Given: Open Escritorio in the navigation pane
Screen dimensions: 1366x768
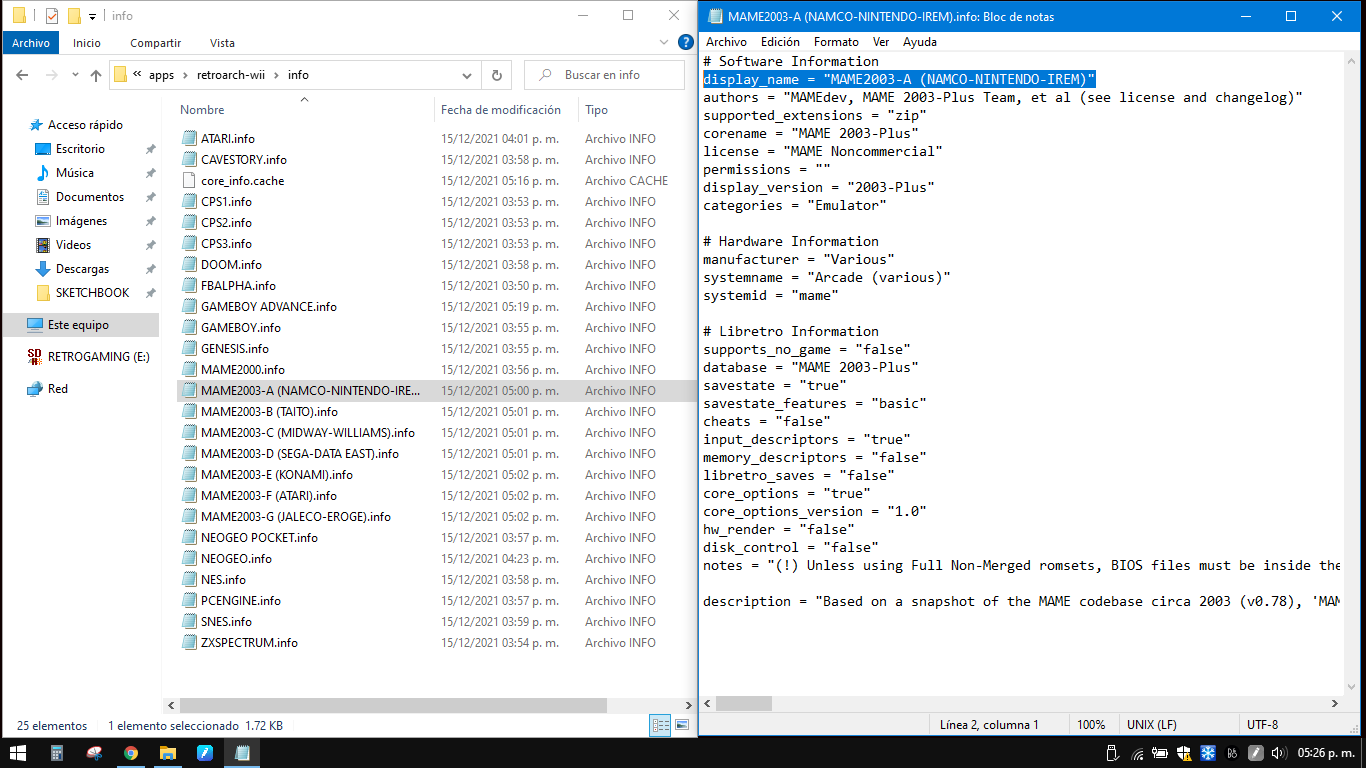Looking at the screenshot, I should click(80, 149).
